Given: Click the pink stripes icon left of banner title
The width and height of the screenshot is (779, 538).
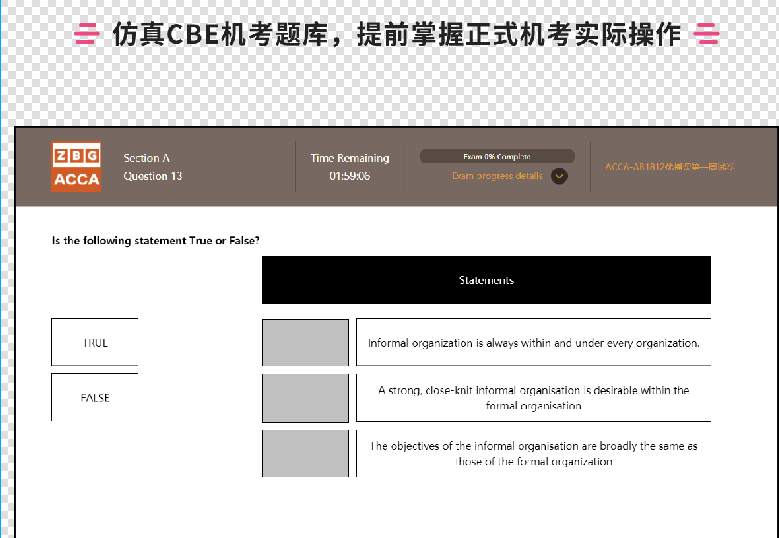Looking at the screenshot, I should pyautogui.click(x=87, y=35).
